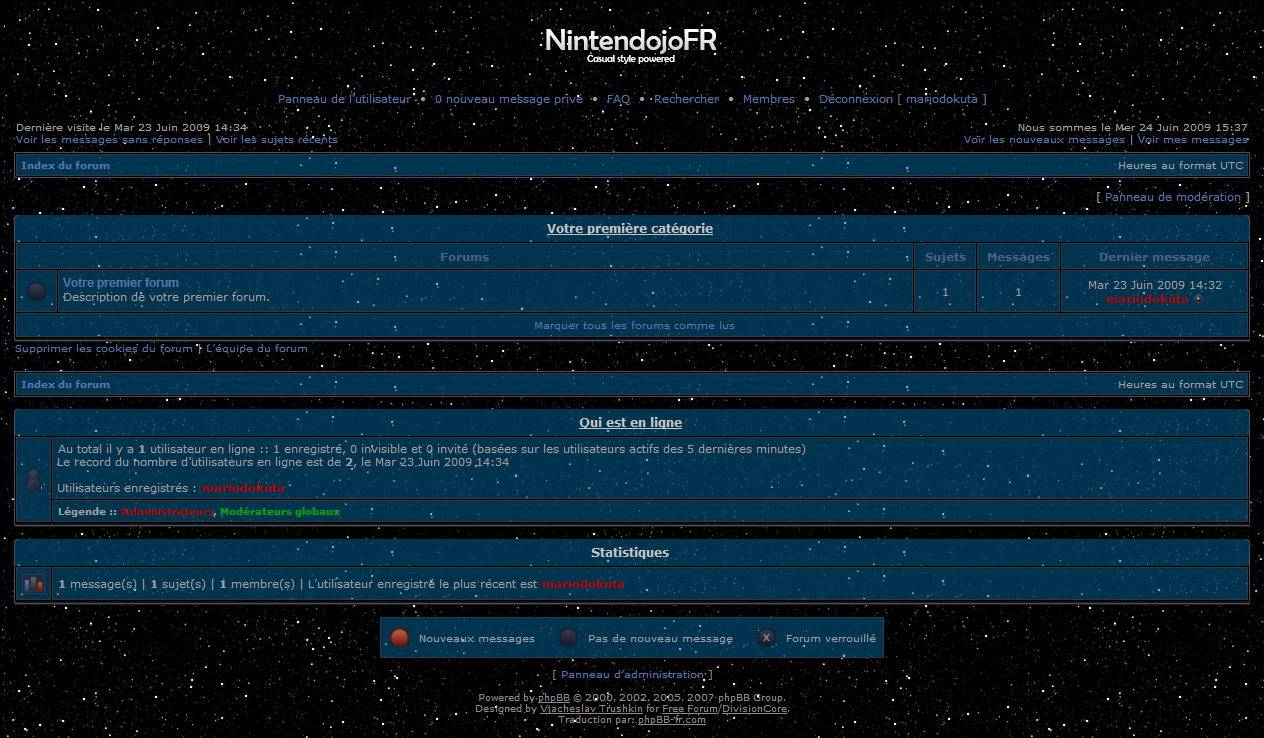Click the Mar 23 Juin 2009 14:32 timestamp

click(x=1155, y=285)
